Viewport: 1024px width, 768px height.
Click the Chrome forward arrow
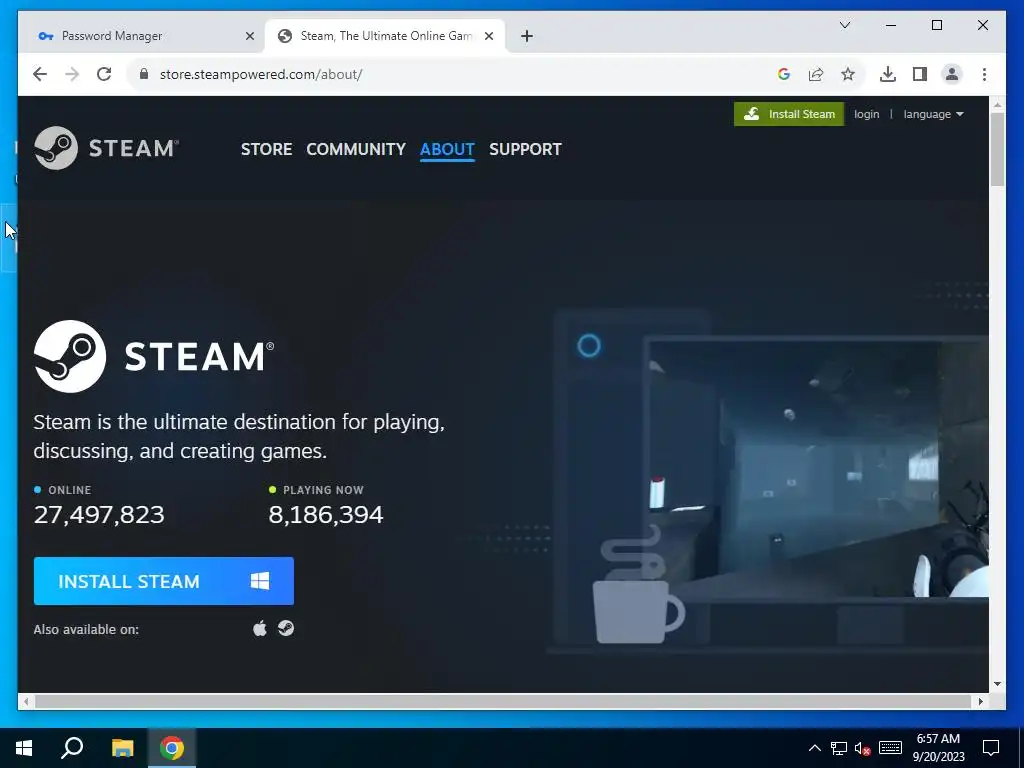(x=72, y=74)
